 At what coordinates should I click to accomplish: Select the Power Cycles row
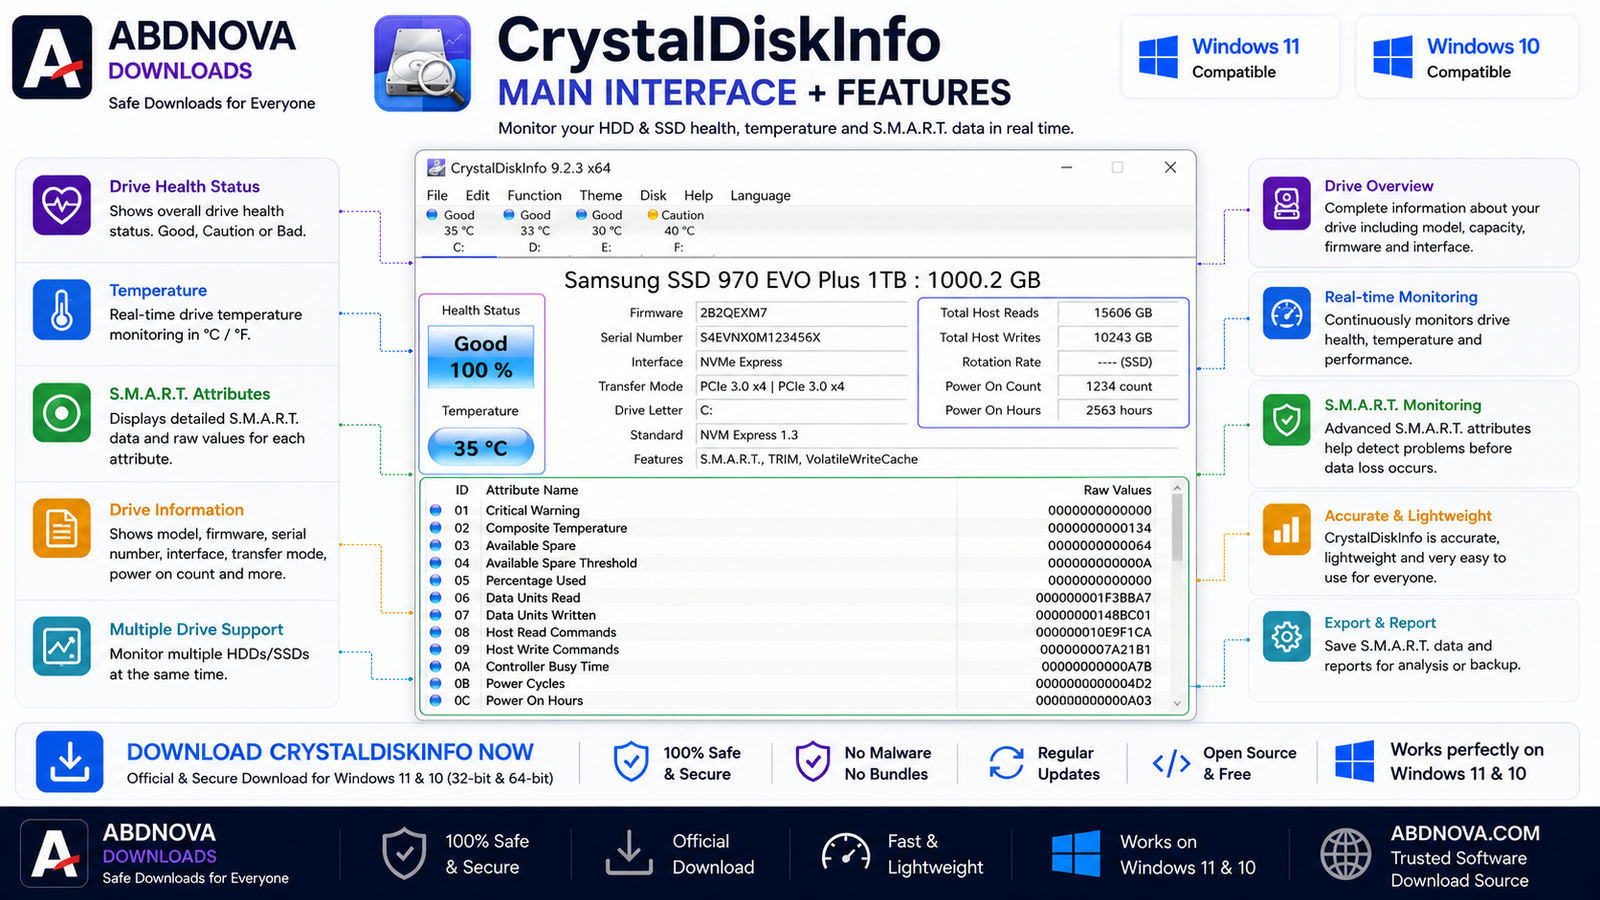(x=795, y=684)
